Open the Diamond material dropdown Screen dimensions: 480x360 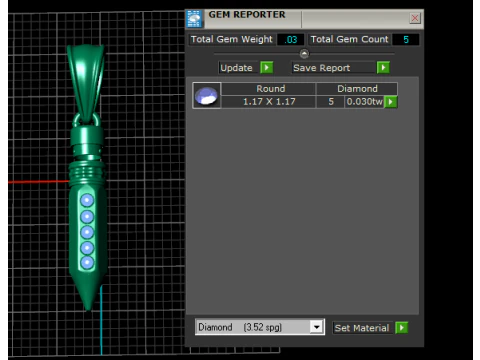coord(316,327)
